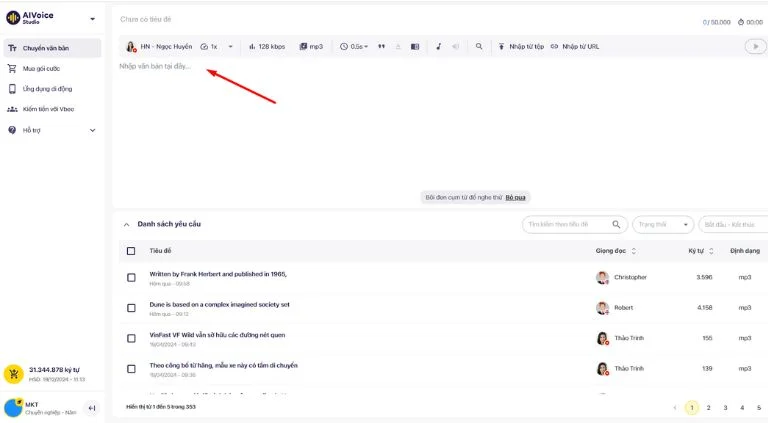The width and height of the screenshot is (768, 423).
Task: Click the search magnifier in the title search box
Action: coord(616,224)
